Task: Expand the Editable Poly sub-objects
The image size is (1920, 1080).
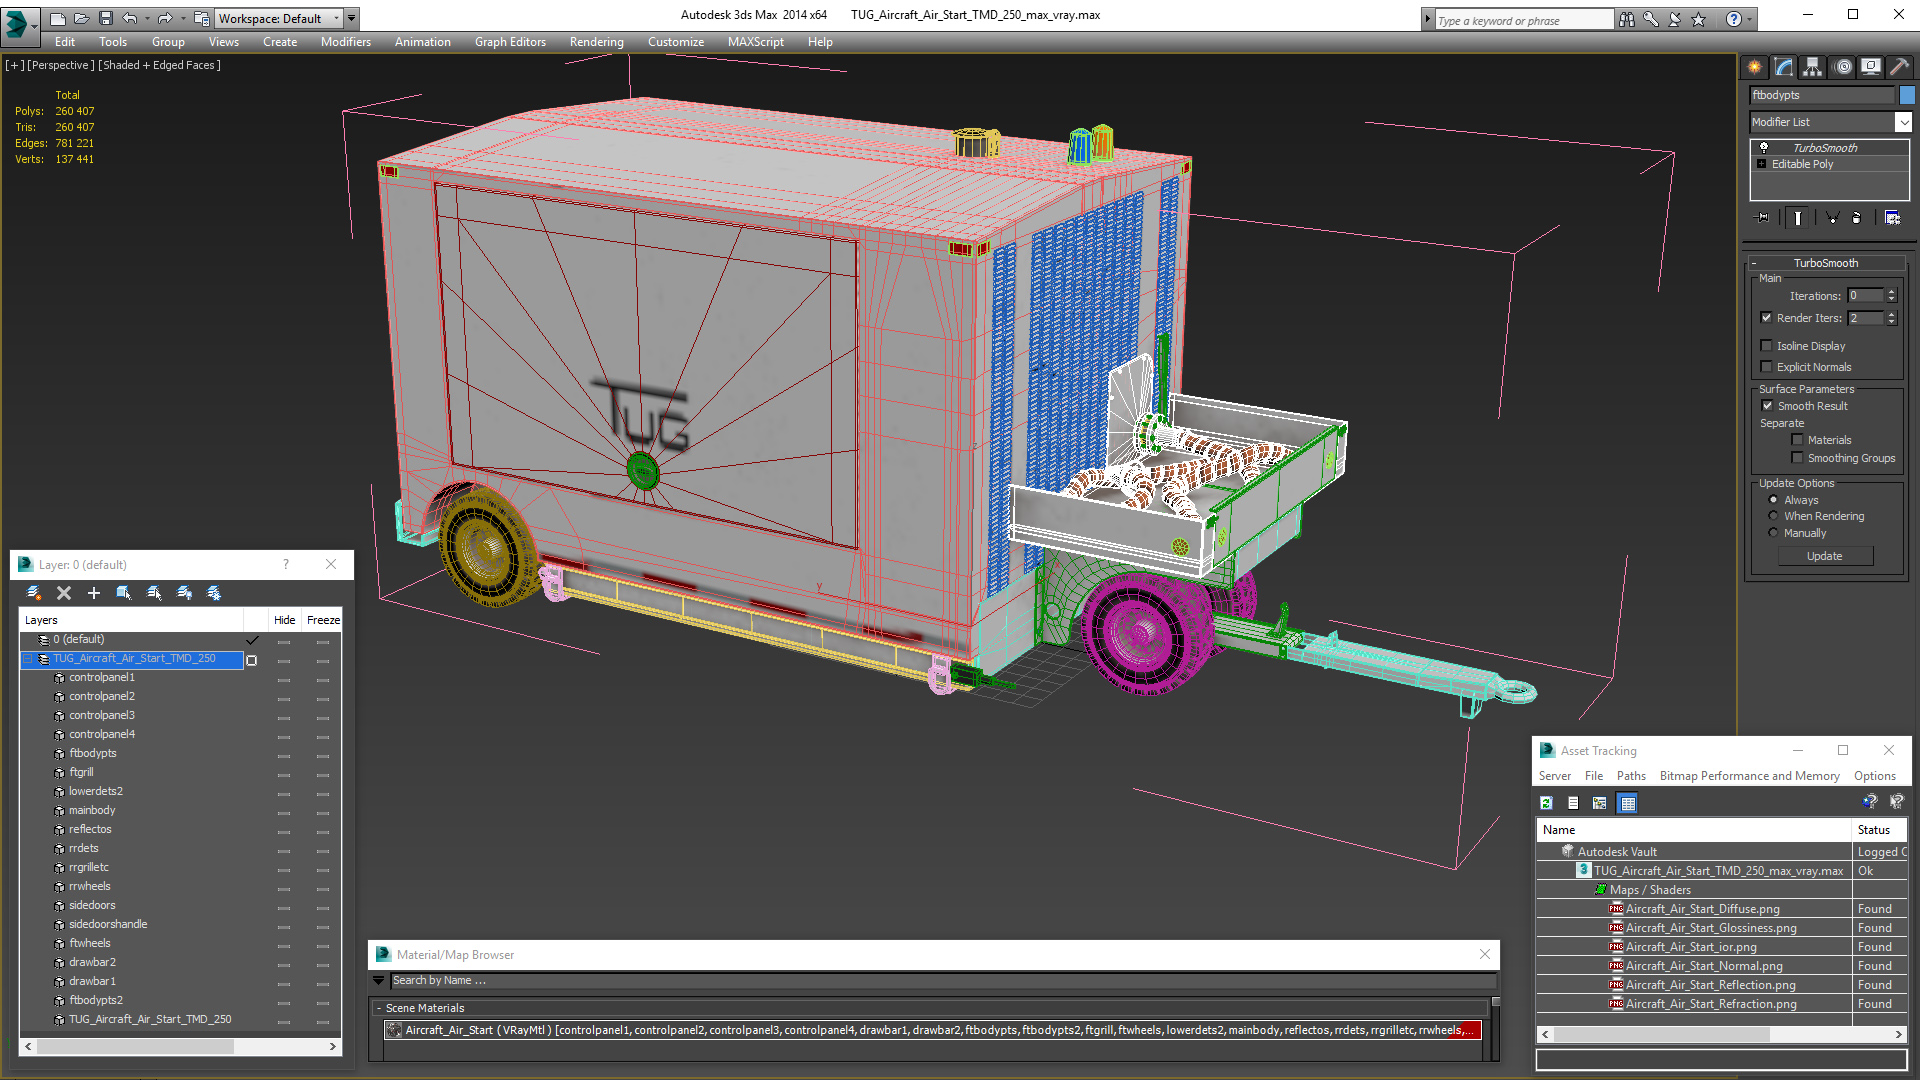Action: coord(1762,164)
